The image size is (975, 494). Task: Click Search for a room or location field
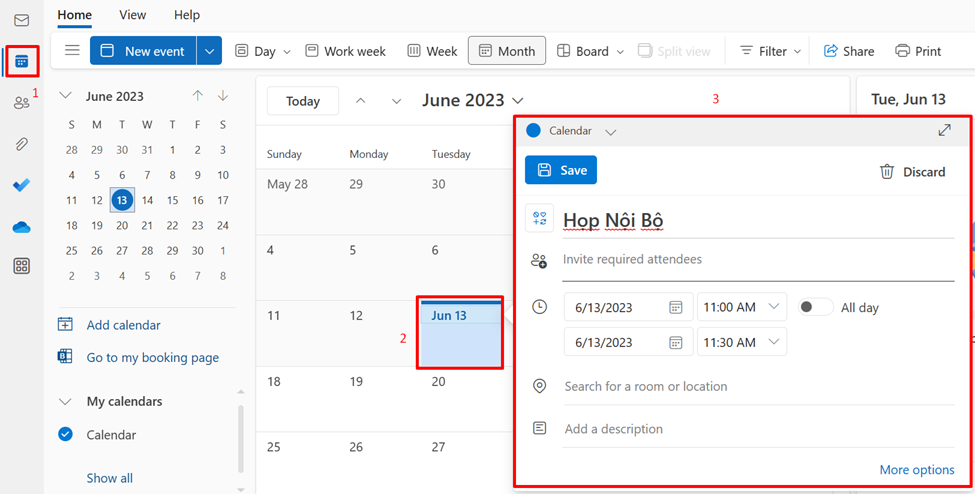click(x=758, y=386)
